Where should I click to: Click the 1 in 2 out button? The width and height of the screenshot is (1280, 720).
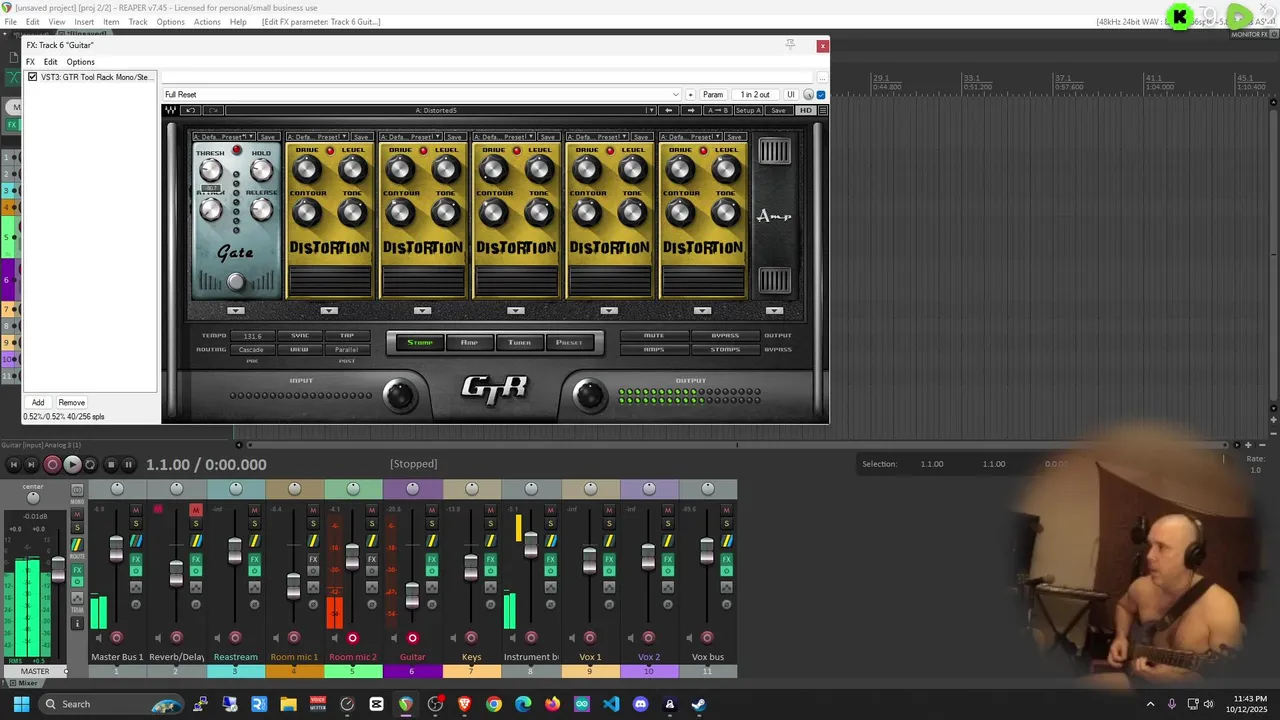coord(755,95)
